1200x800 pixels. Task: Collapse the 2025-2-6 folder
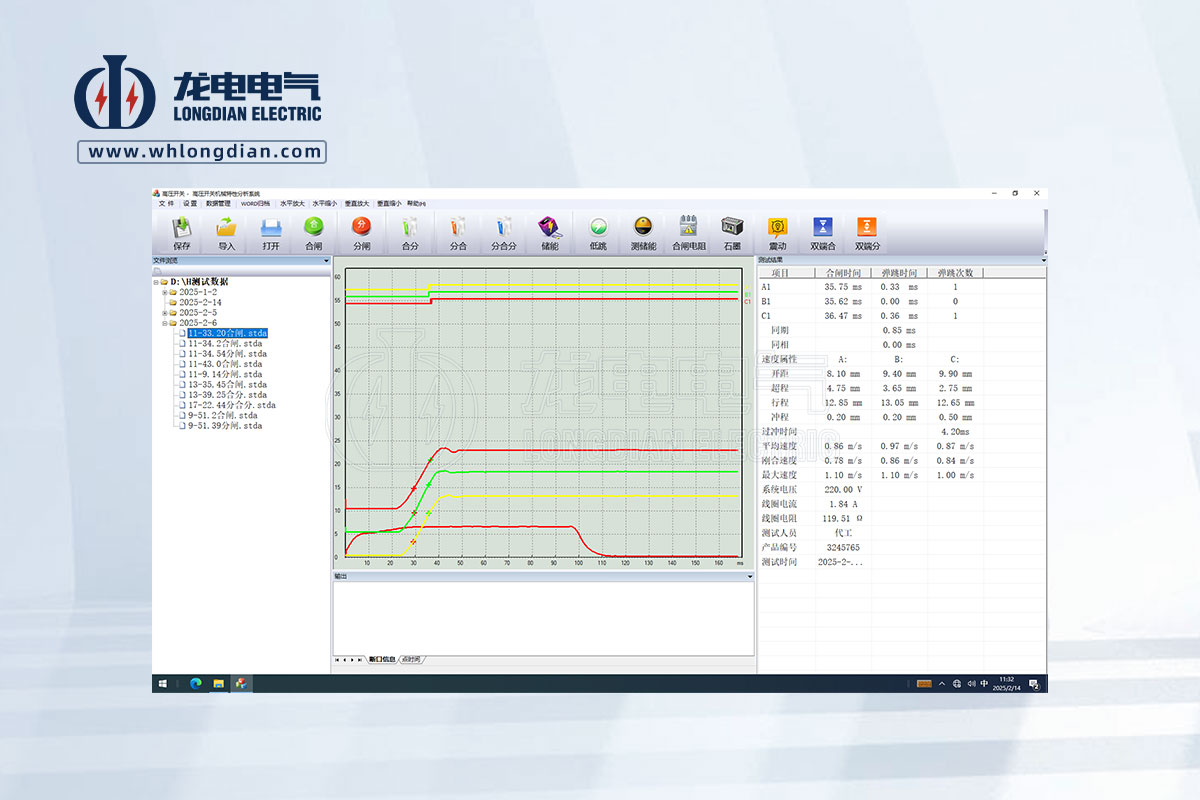coord(164,323)
